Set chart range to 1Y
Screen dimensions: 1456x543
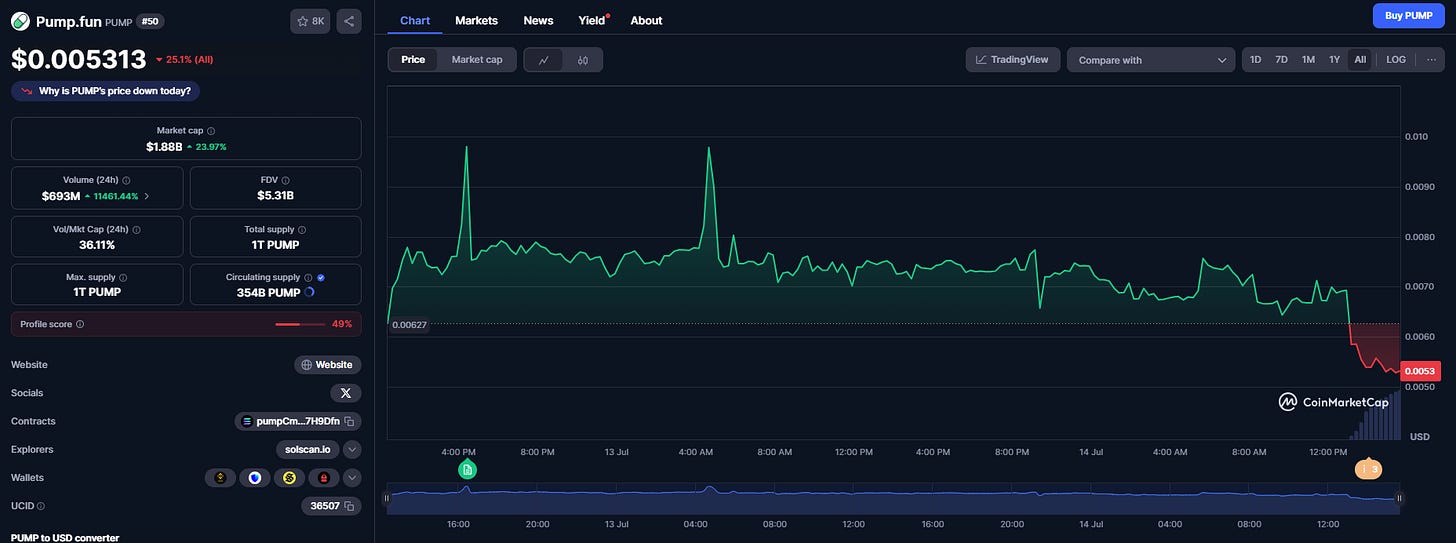(1334, 60)
